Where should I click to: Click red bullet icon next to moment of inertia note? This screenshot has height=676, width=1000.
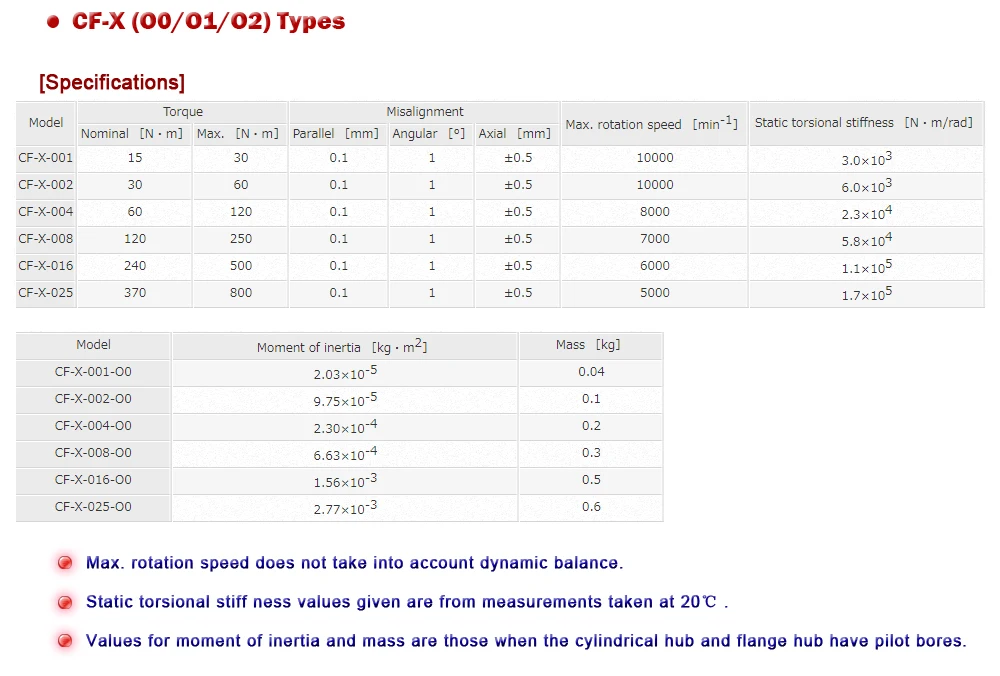coord(65,641)
